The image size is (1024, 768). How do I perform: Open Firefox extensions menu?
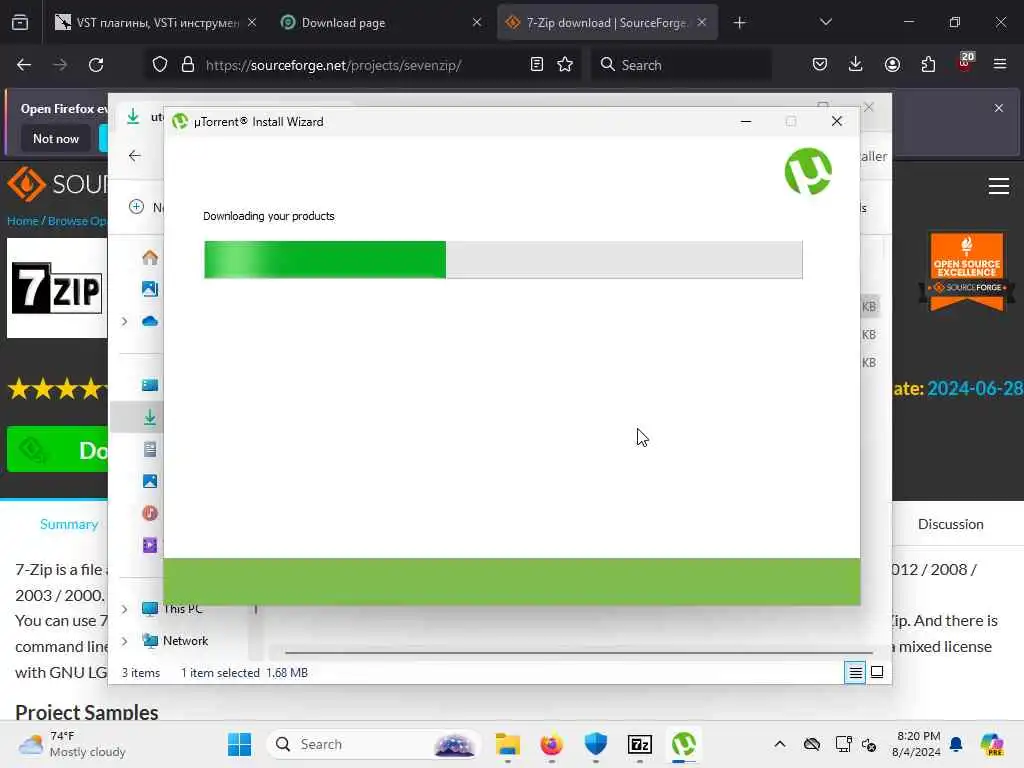pos(928,65)
